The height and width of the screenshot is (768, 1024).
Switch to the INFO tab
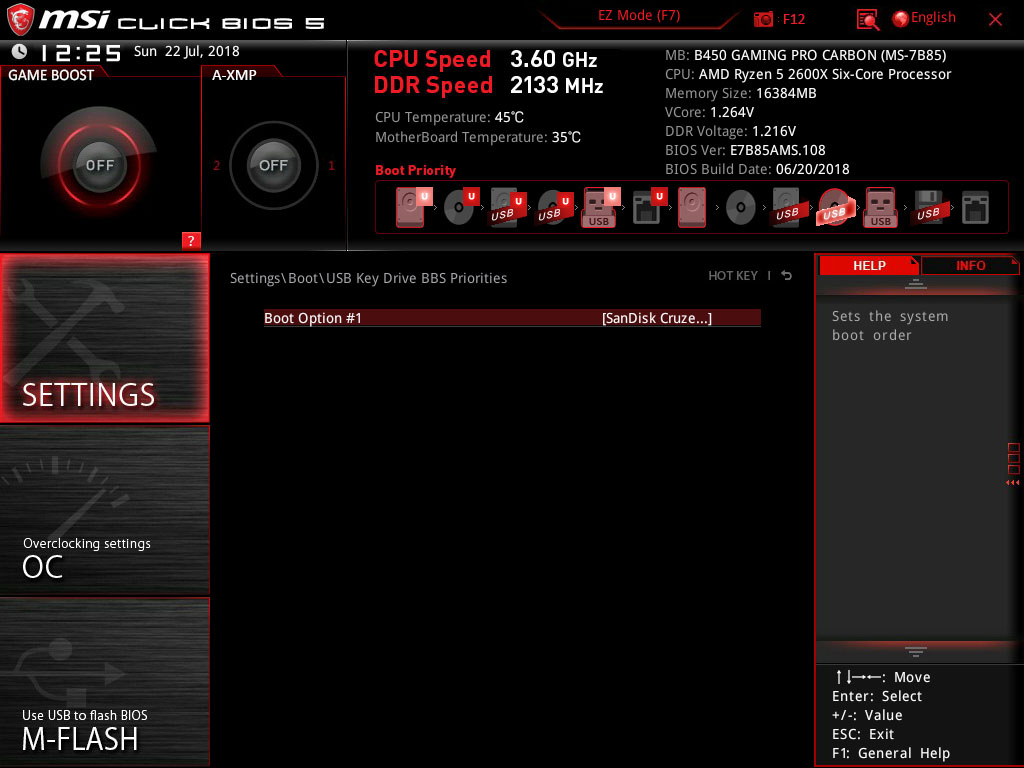pos(970,265)
